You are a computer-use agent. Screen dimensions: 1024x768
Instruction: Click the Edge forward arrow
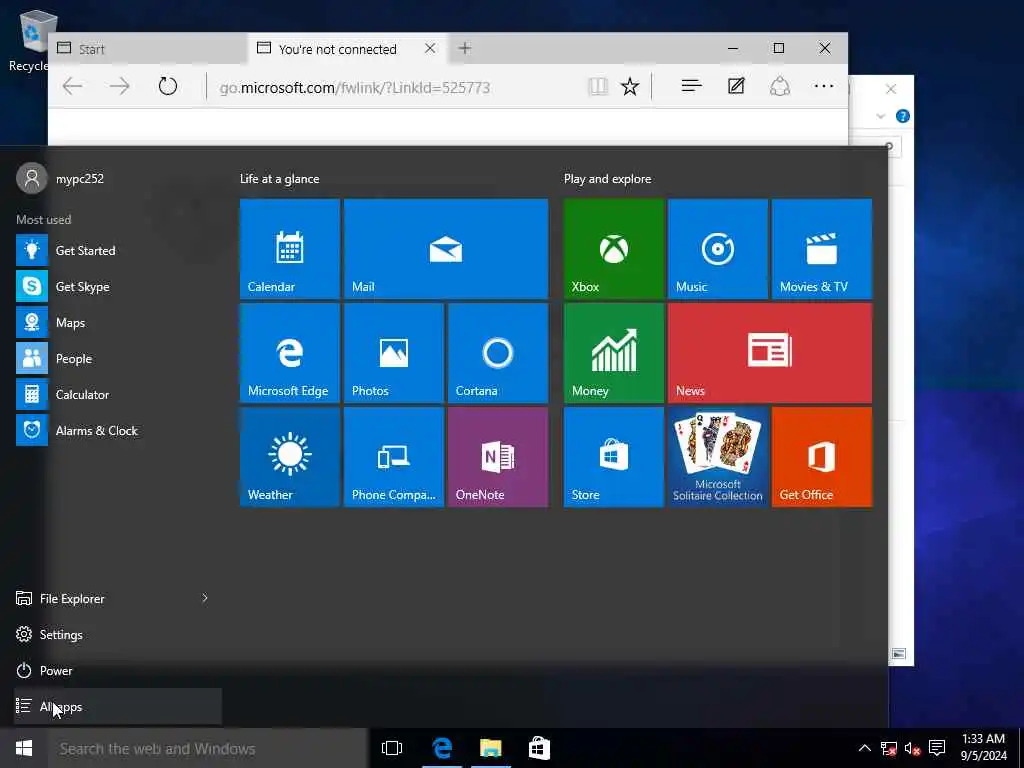120,86
